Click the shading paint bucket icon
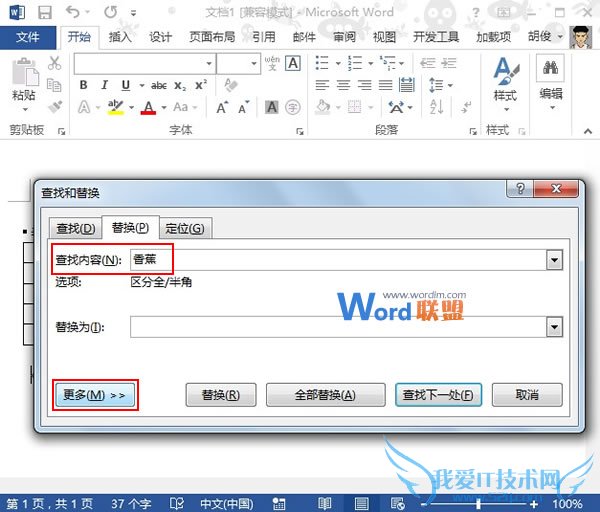 point(323,107)
